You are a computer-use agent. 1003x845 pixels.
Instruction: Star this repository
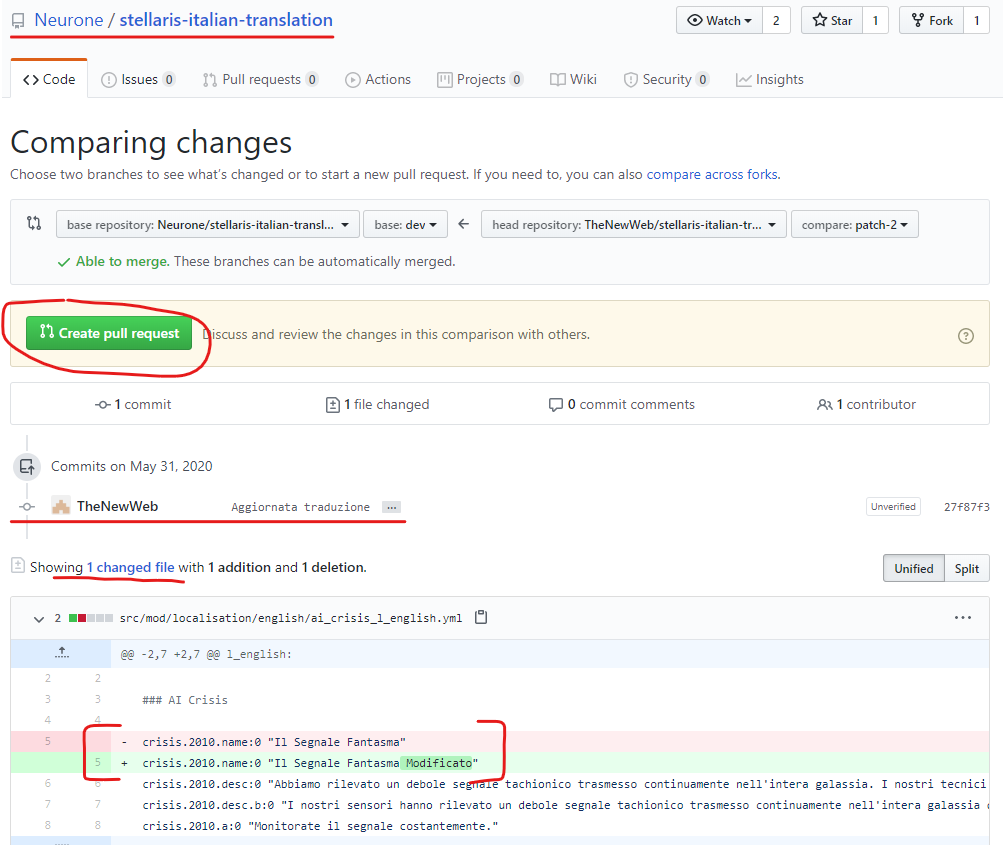click(x=832, y=20)
